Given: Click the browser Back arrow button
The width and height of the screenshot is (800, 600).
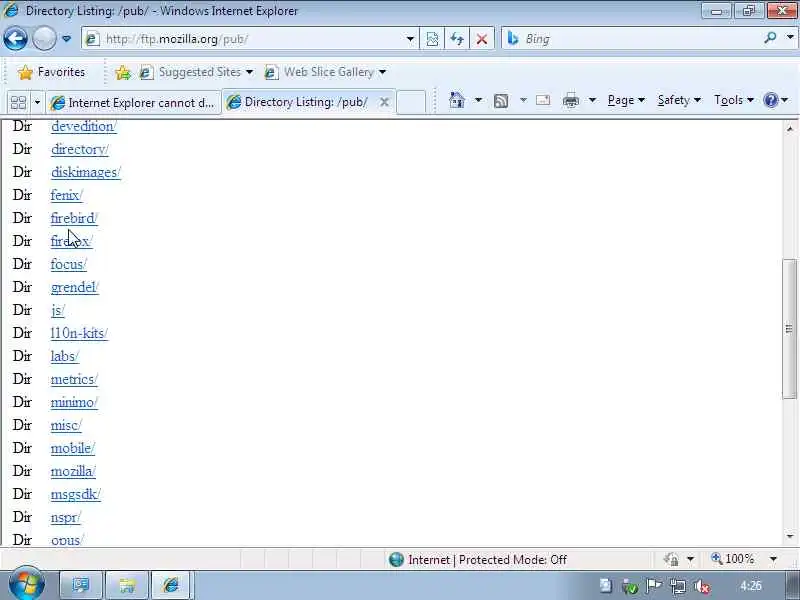Looking at the screenshot, I should click(15, 39).
